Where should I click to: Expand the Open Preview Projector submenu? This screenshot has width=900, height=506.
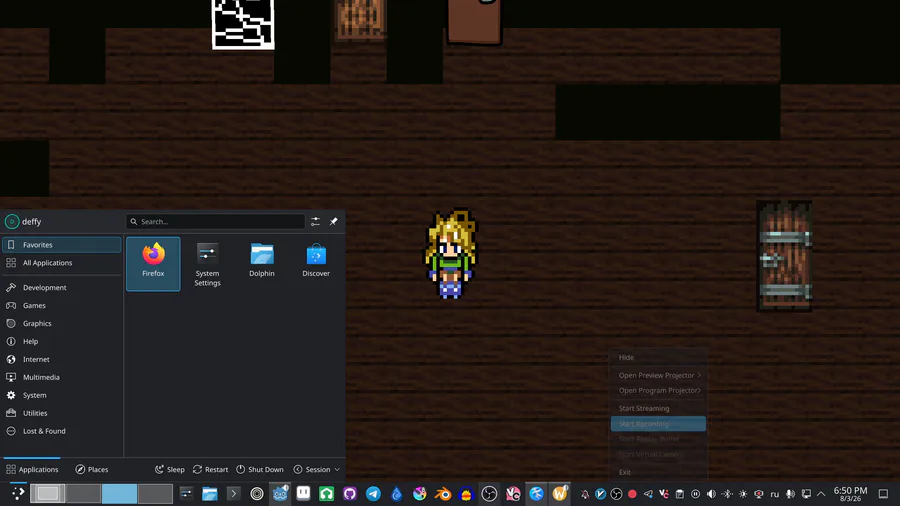(x=658, y=375)
